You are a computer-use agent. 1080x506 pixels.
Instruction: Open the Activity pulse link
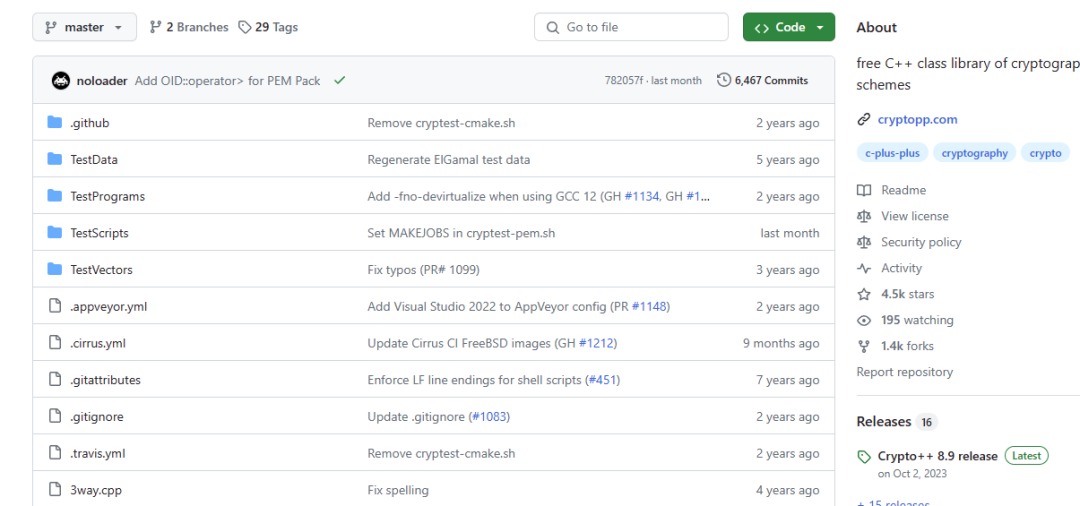901,268
